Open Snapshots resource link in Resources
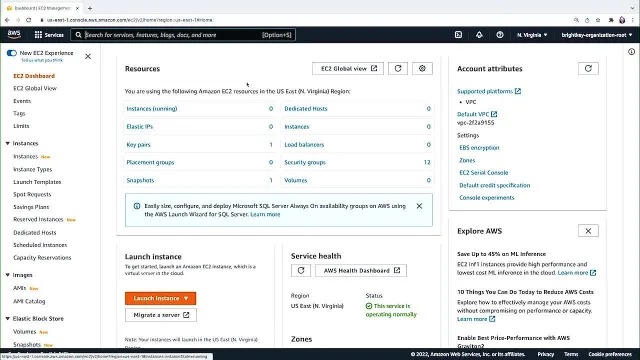 click(x=140, y=180)
